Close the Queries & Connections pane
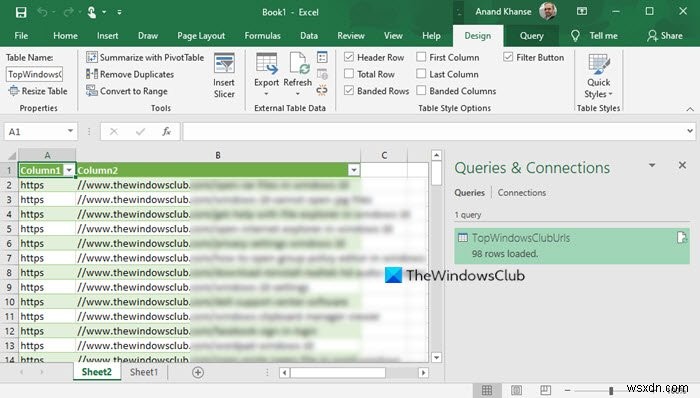The width and height of the screenshot is (700, 398). [682, 165]
